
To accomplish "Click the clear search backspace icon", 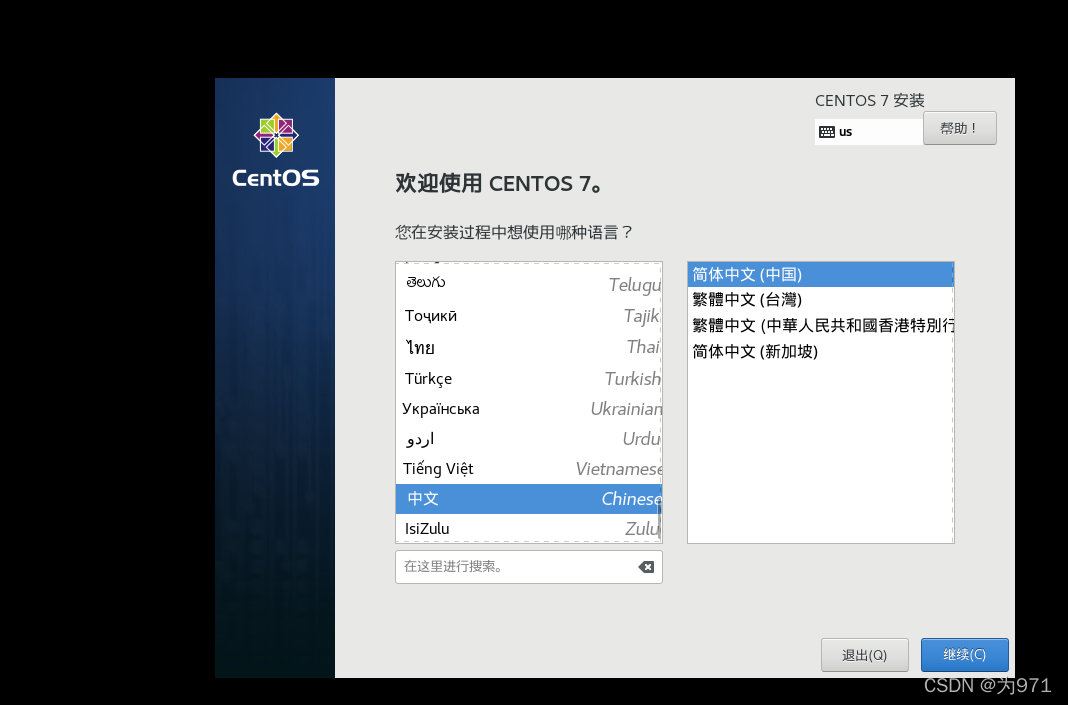I will click(646, 567).
